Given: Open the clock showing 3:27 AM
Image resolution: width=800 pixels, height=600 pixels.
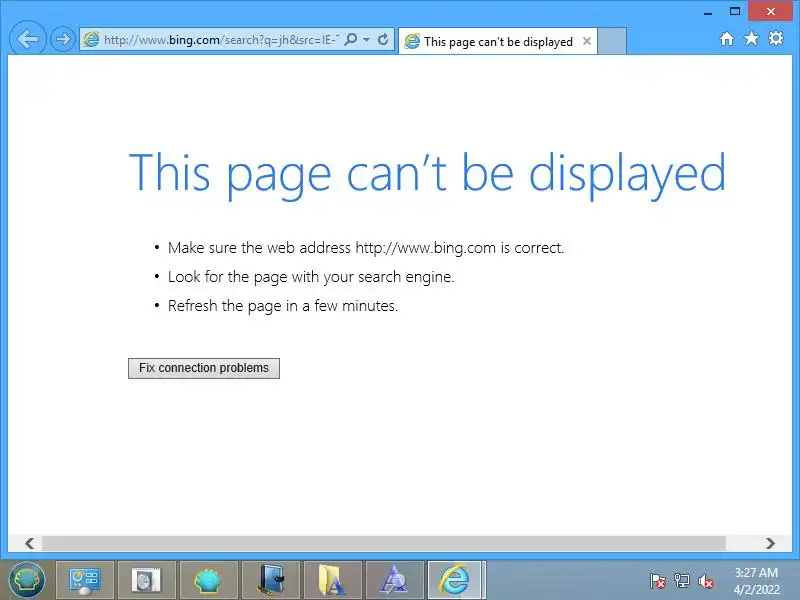Looking at the screenshot, I should 757,581.
